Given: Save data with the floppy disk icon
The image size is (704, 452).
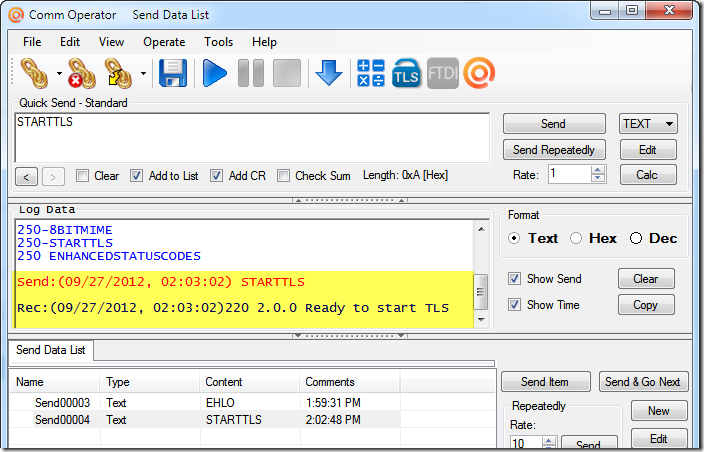Looking at the screenshot, I should coord(173,73).
